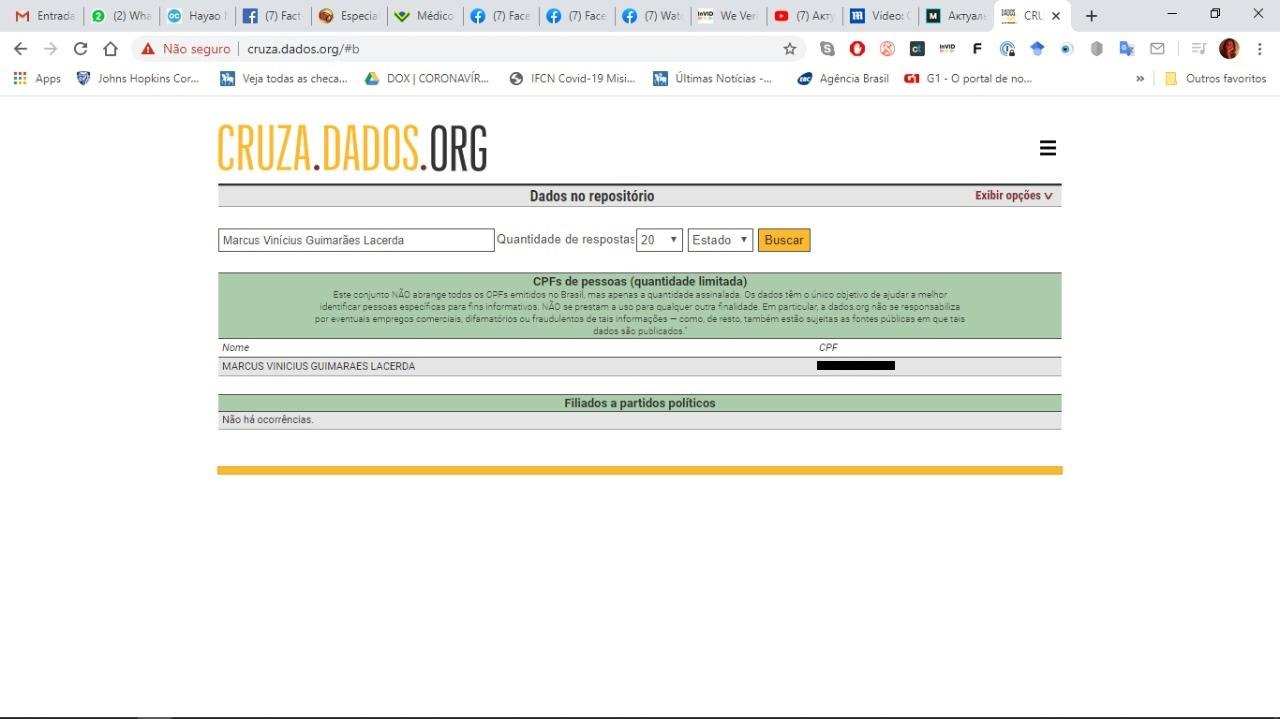1280x719 pixels.
Task: Open the dark teal 'ci' extension icon
Action: [917, 48]
